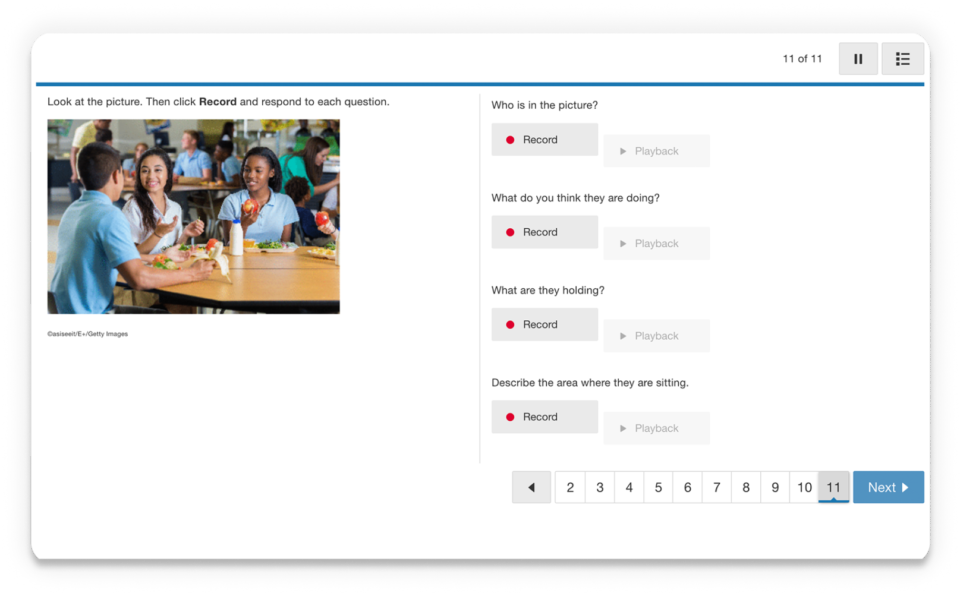960x593 pixels.
Task: Jump to question 4
Action: coord(629,487)
